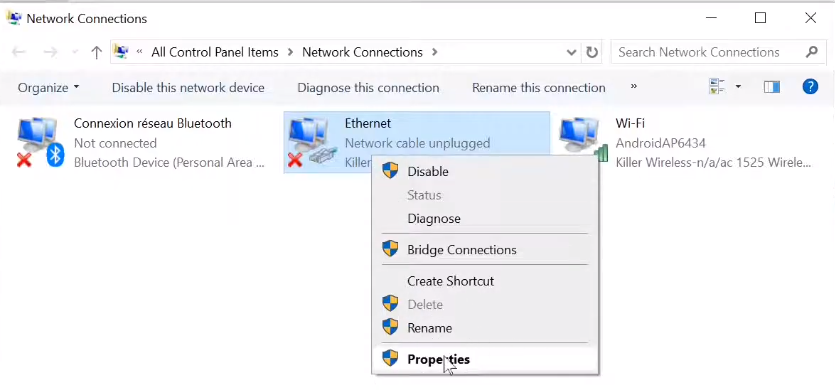Choose Status in the context menu
Image resolution: width=835 pixels, height=390 pixels.
485,195
